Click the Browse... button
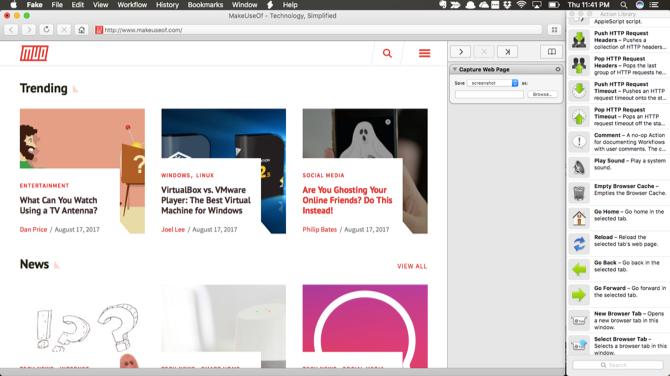Image resolution: width=670 pixels, height=376 pixels. 542,94
